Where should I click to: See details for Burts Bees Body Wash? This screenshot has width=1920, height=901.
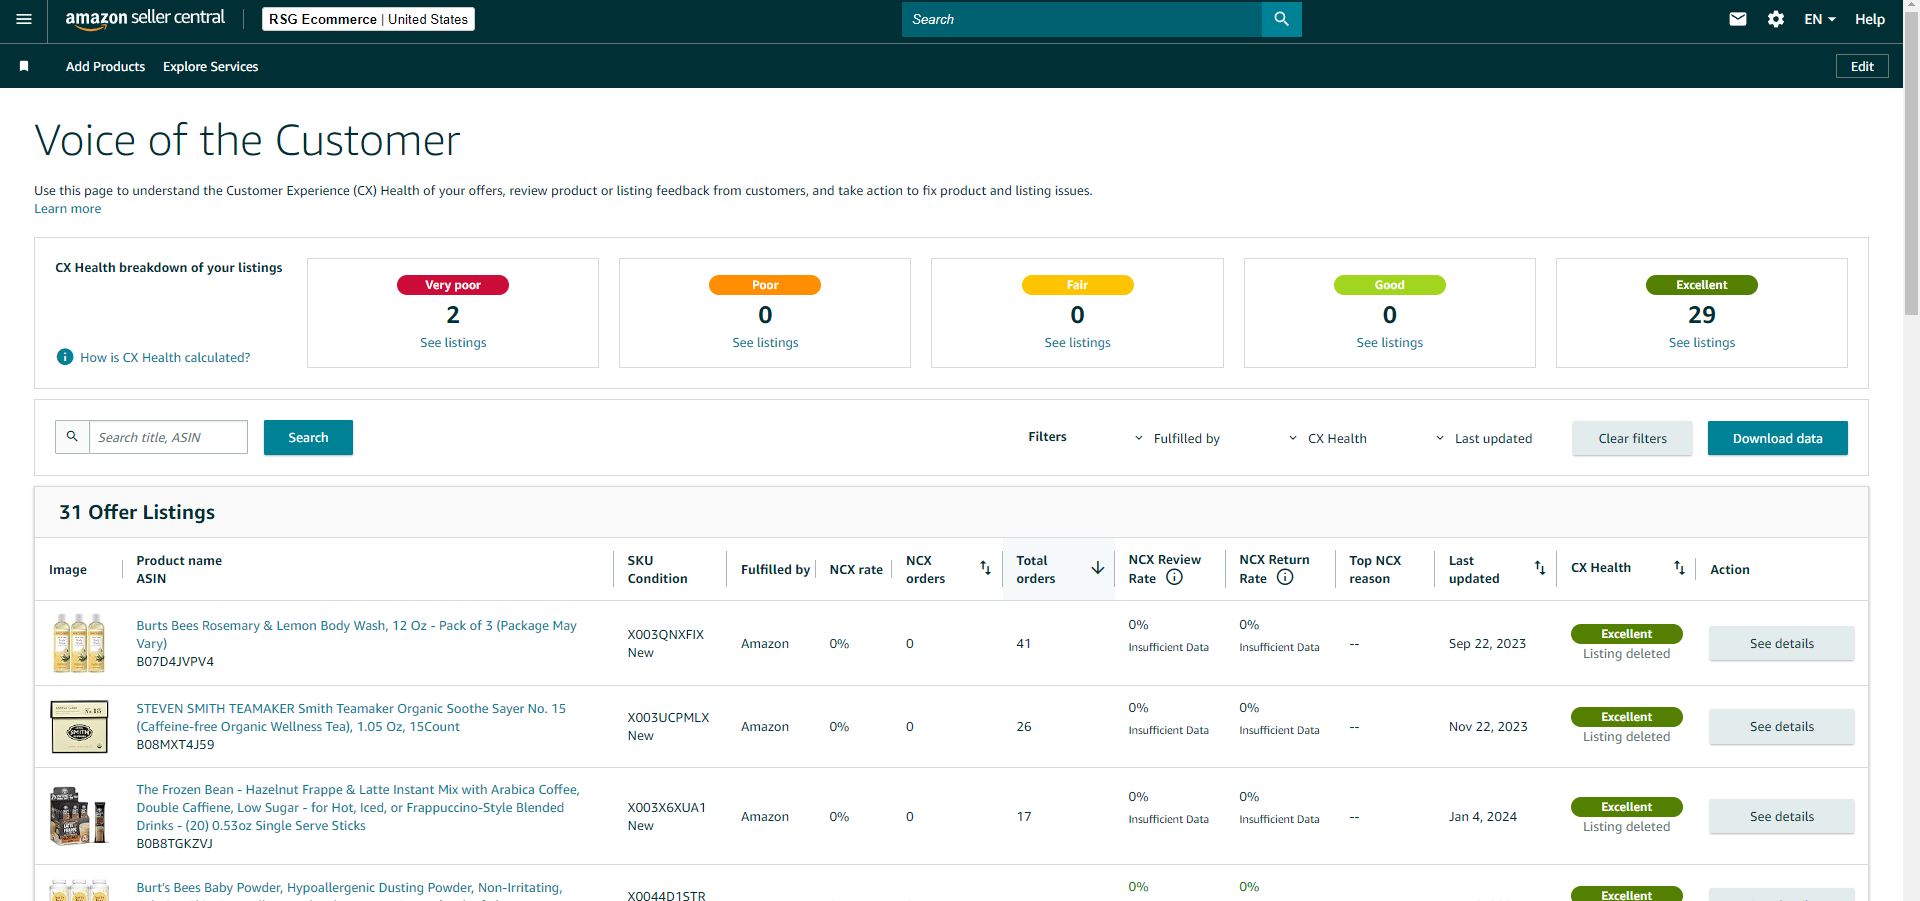(1781, 643)
